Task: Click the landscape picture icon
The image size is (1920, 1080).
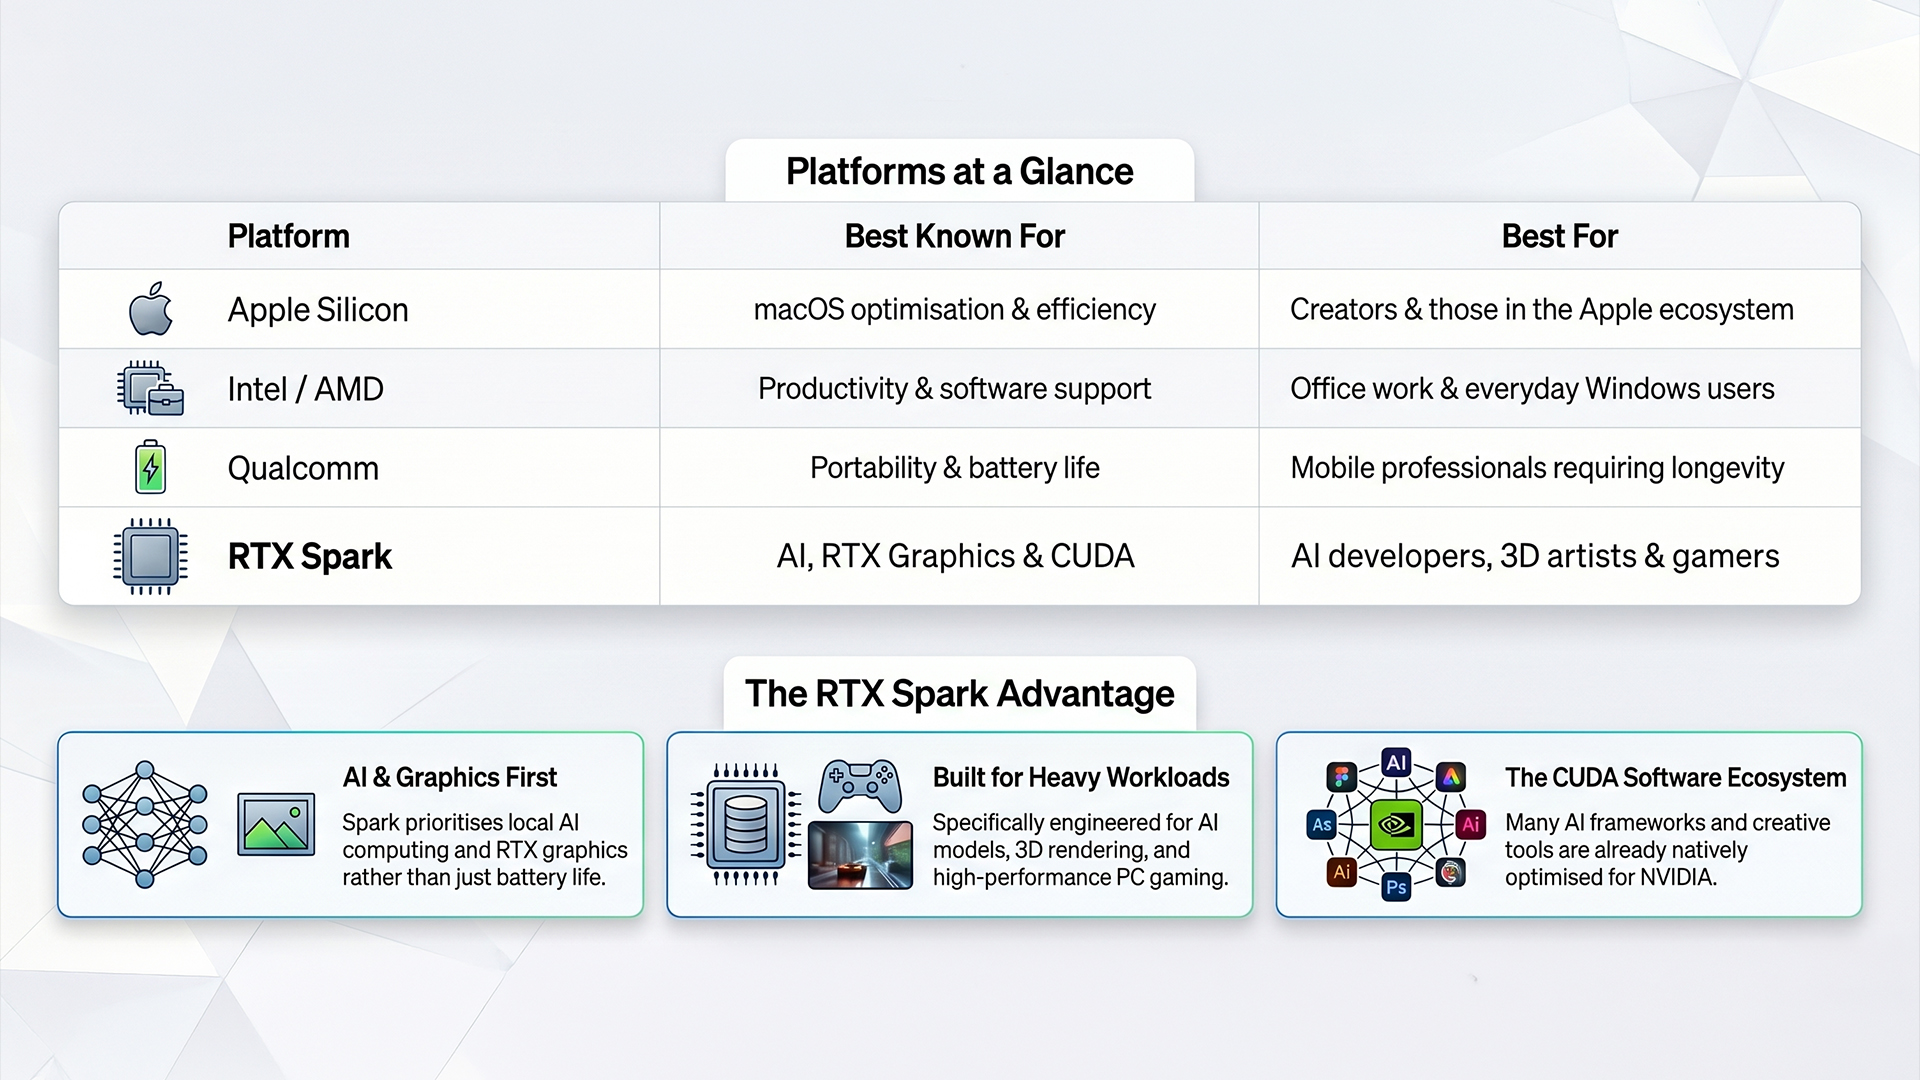Action: [276, 824]
